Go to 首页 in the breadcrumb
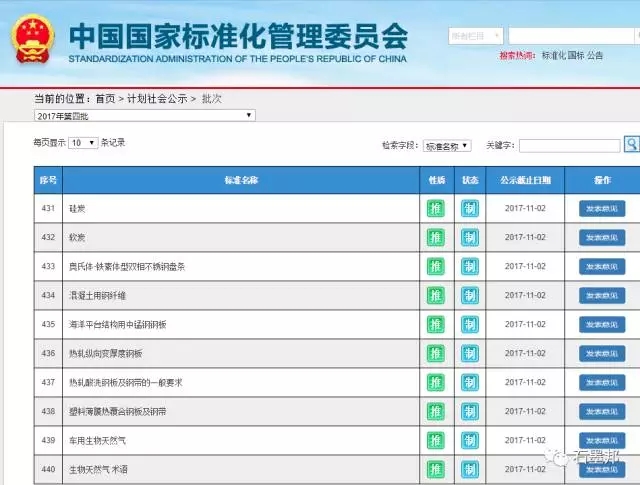 [x=105, y=99]
